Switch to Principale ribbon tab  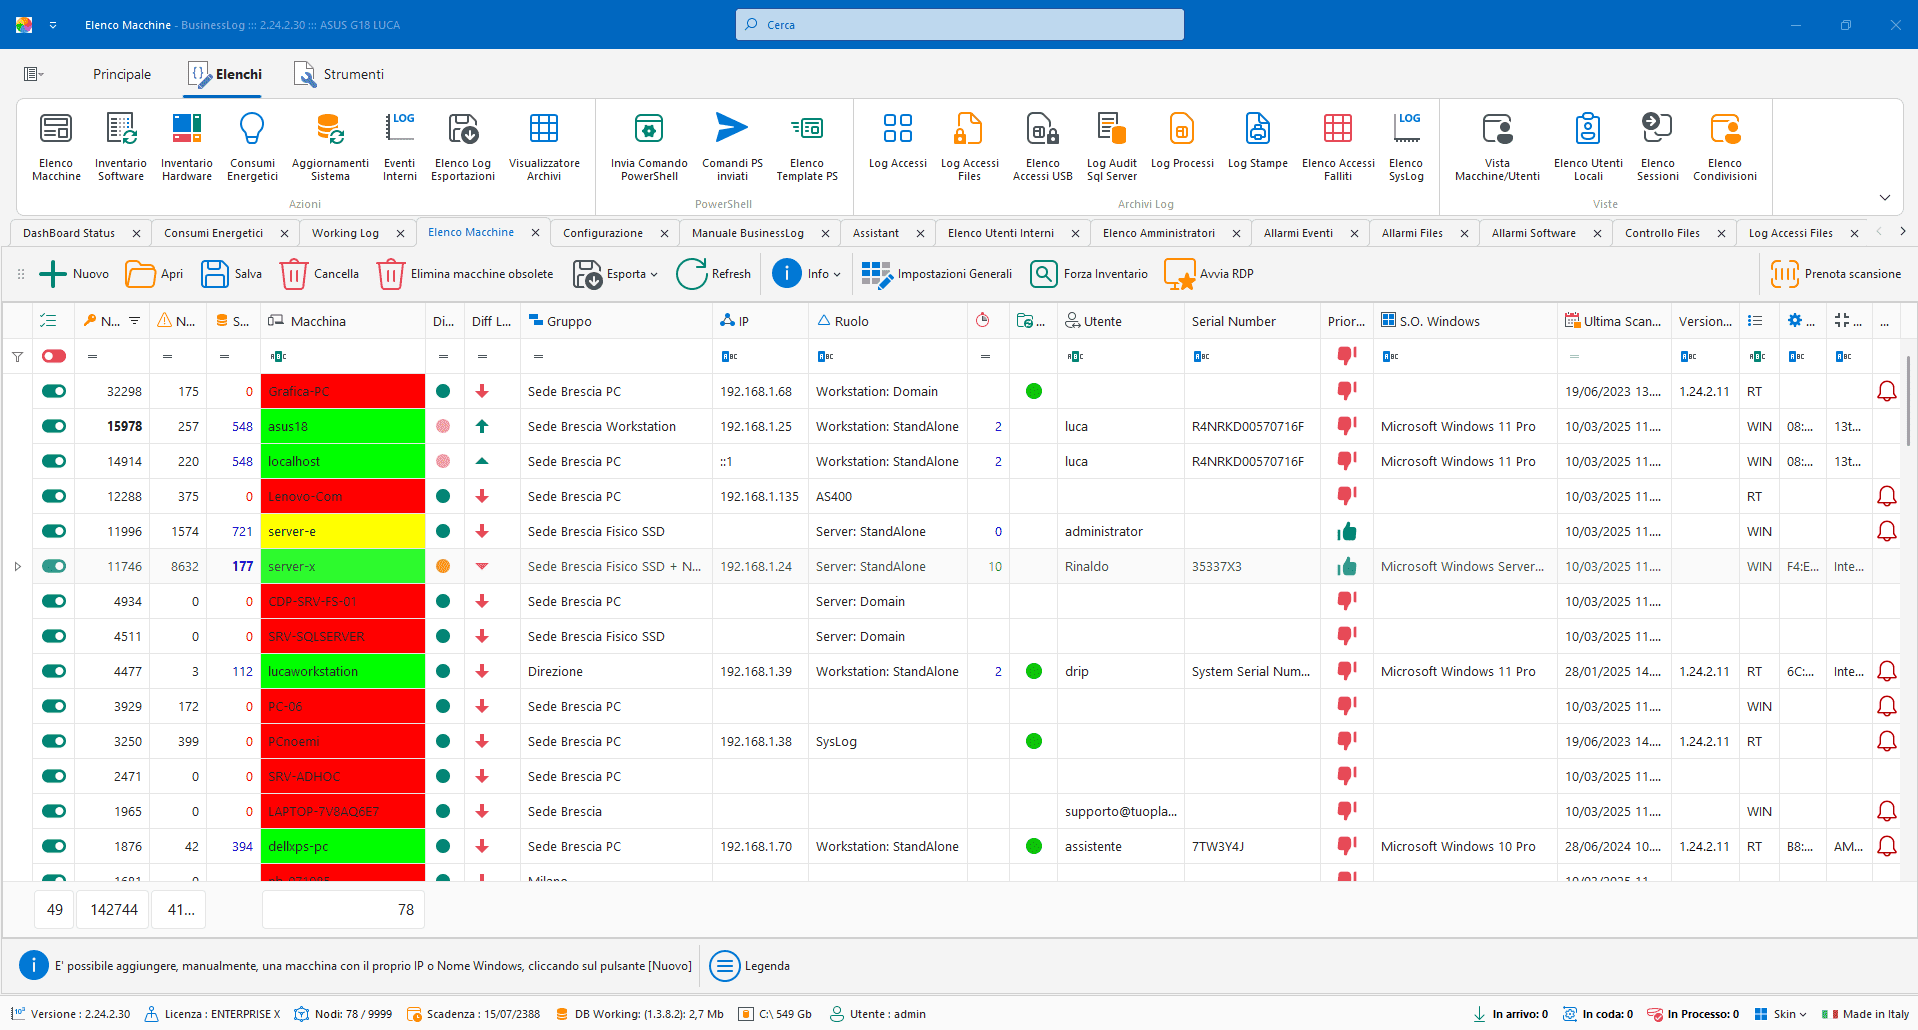[122, 74]
